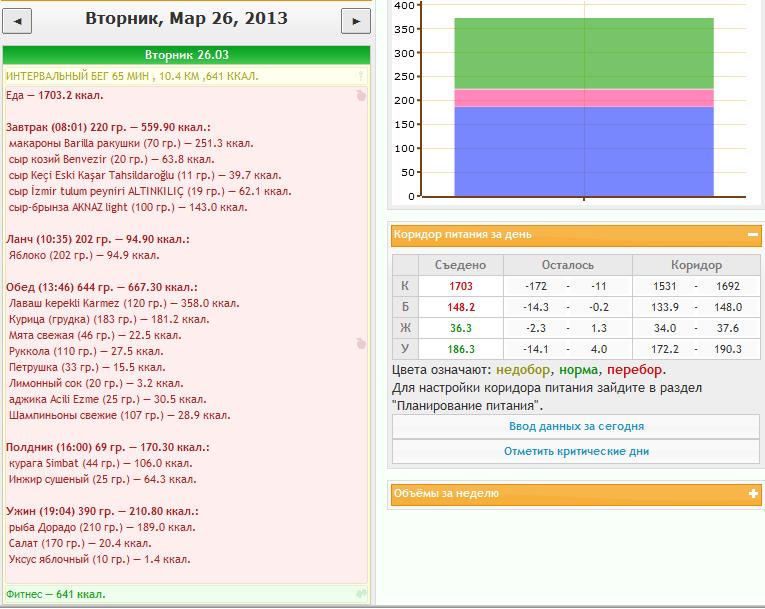Click сыр İzmir tulum peyniri entry
Screen dimensions: 765x609
pos(150,191)
